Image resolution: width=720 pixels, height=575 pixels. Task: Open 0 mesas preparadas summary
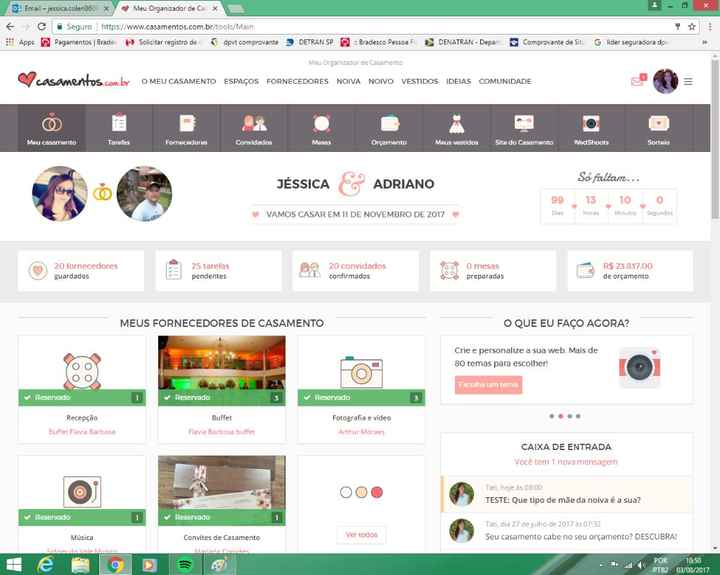click(493, 271)
